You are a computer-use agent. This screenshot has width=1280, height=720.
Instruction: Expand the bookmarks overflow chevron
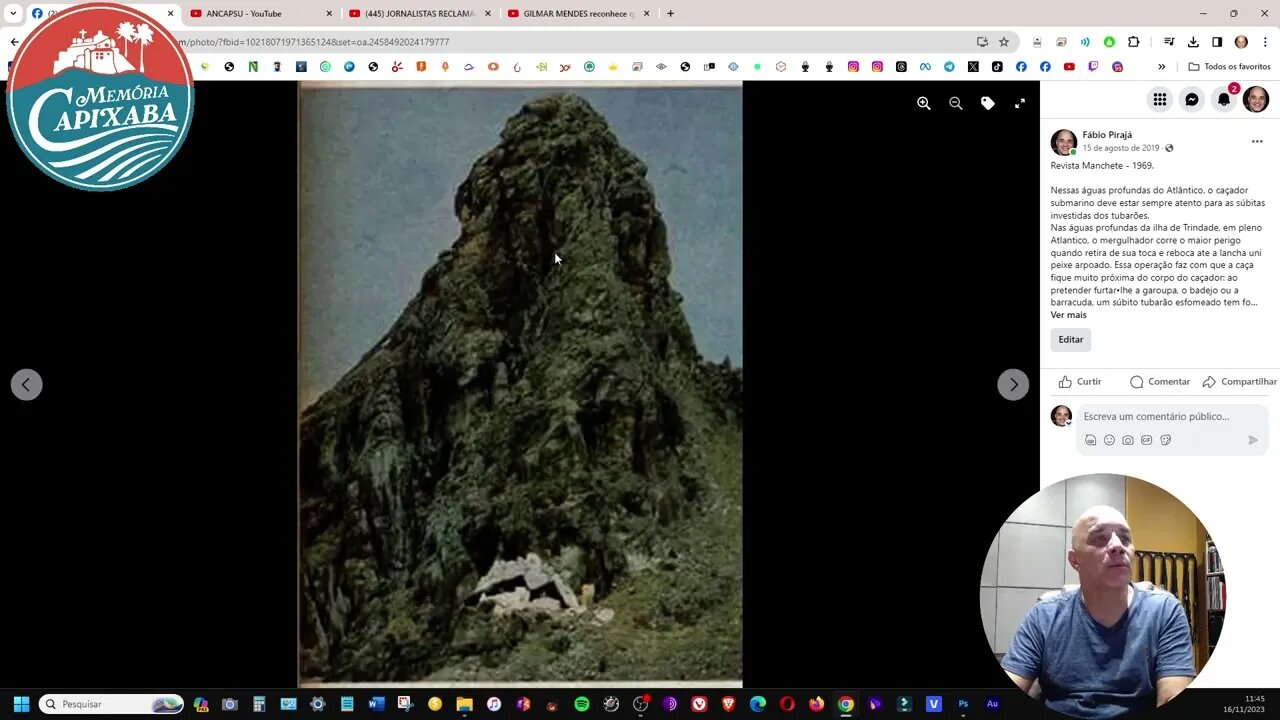[x=1161, y=67]
